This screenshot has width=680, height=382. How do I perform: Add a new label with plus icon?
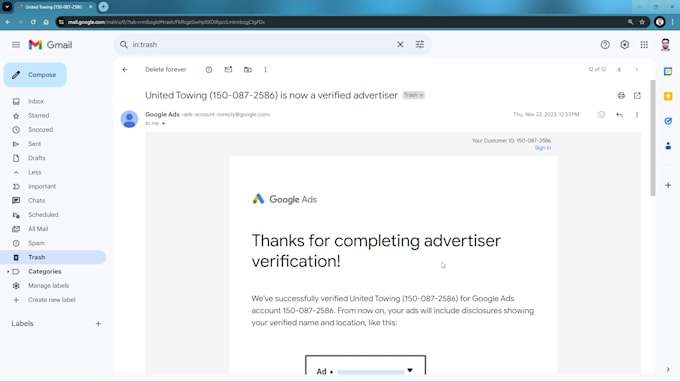(98, 323)
